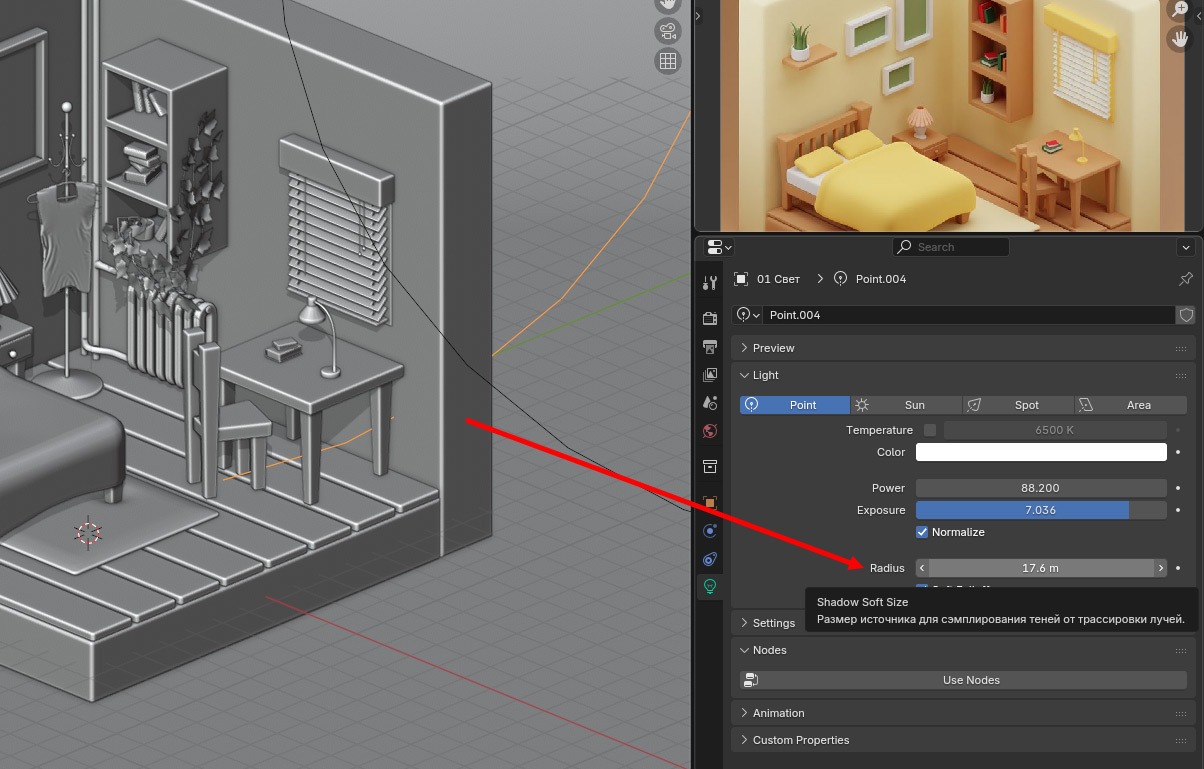Expand the Preview panel
The width and height of the screenshot is (1204, 769).
[x=773, y=348]
